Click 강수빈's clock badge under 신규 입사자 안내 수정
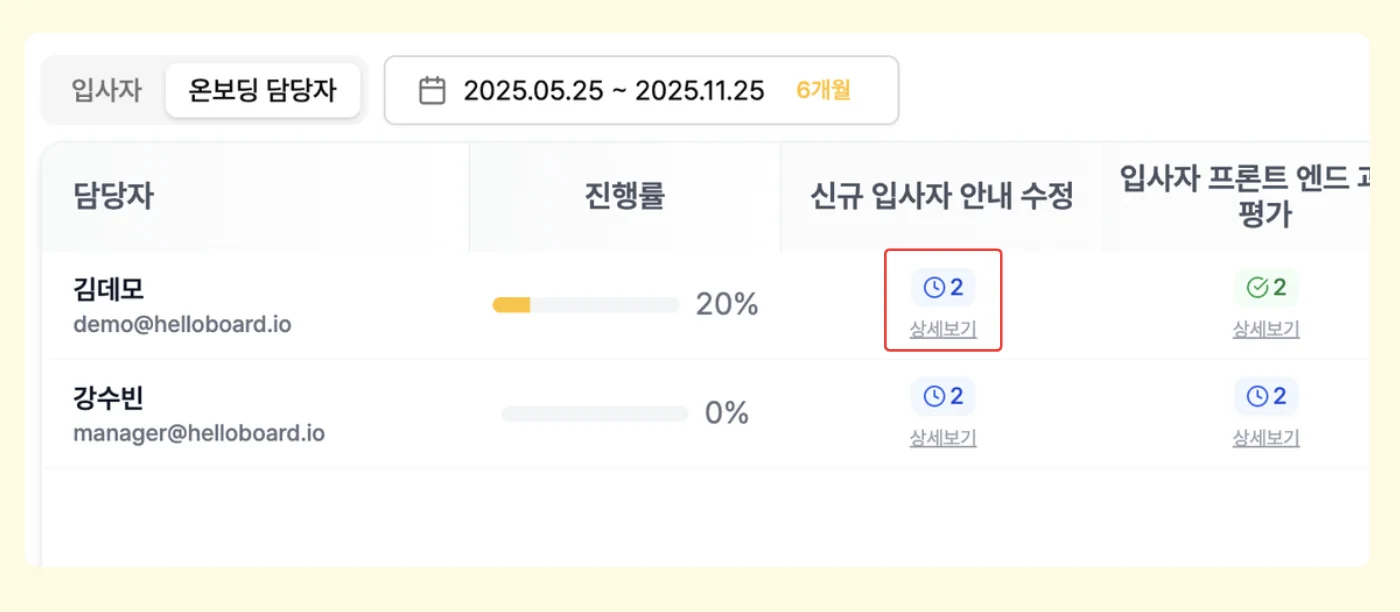This screenshot has width=1400, height=612. (943, 397)
